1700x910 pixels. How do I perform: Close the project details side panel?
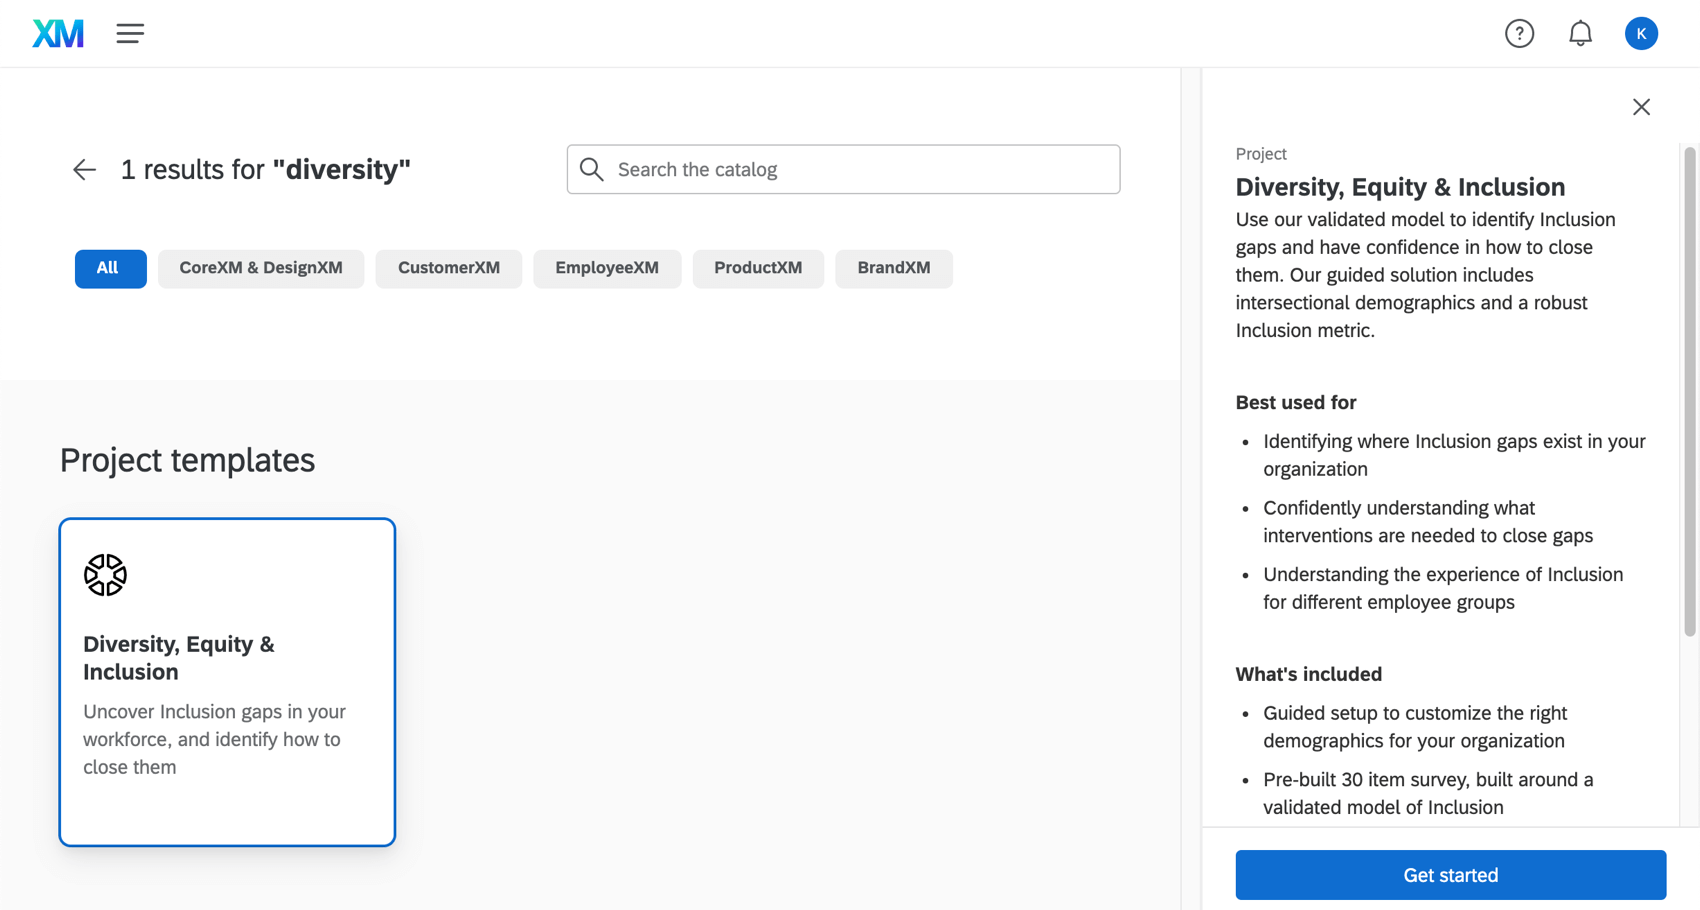[1641, 107]
